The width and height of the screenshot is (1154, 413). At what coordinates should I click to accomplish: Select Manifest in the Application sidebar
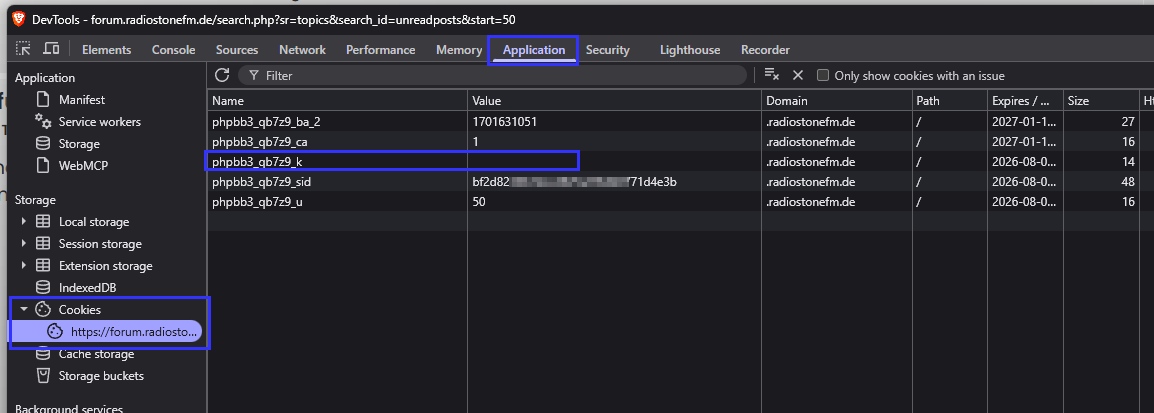pos(82,99)
